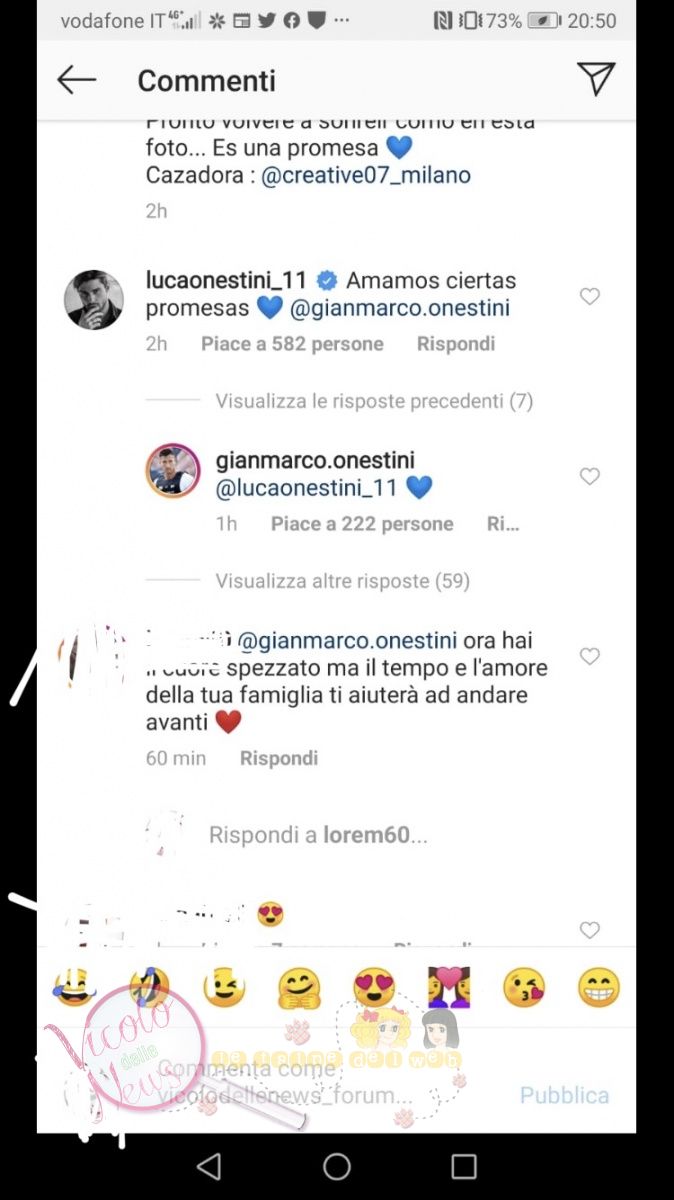The width and height of the screenshot is (674, 1200).
Task: Like lucaonestini_11's comment with the heart
Action: [x=590, y=296]
